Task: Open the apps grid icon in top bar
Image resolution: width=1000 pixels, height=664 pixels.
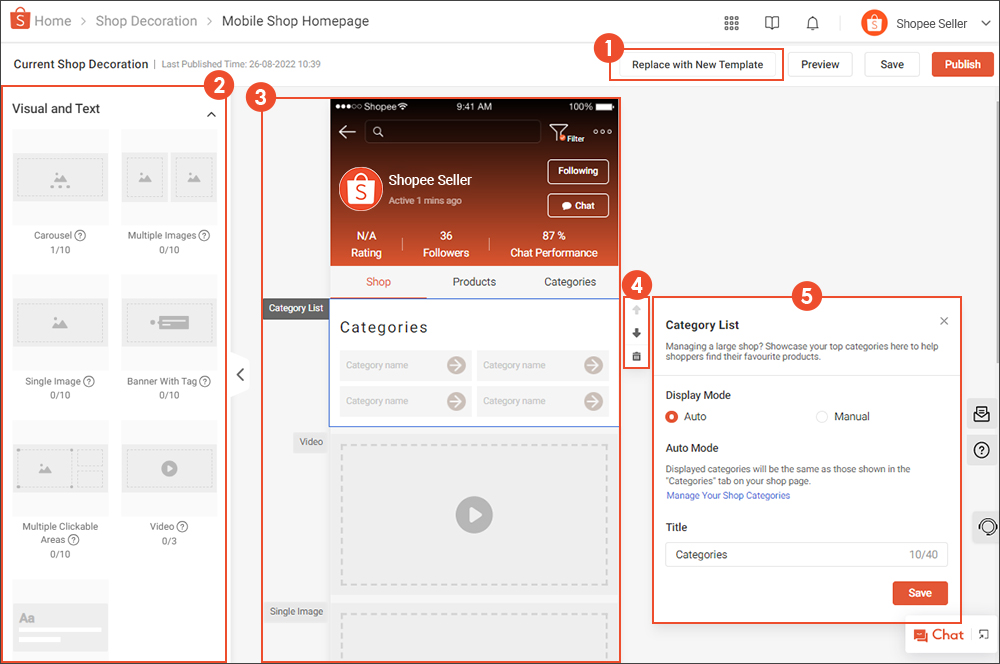Action: click(731, 22)
